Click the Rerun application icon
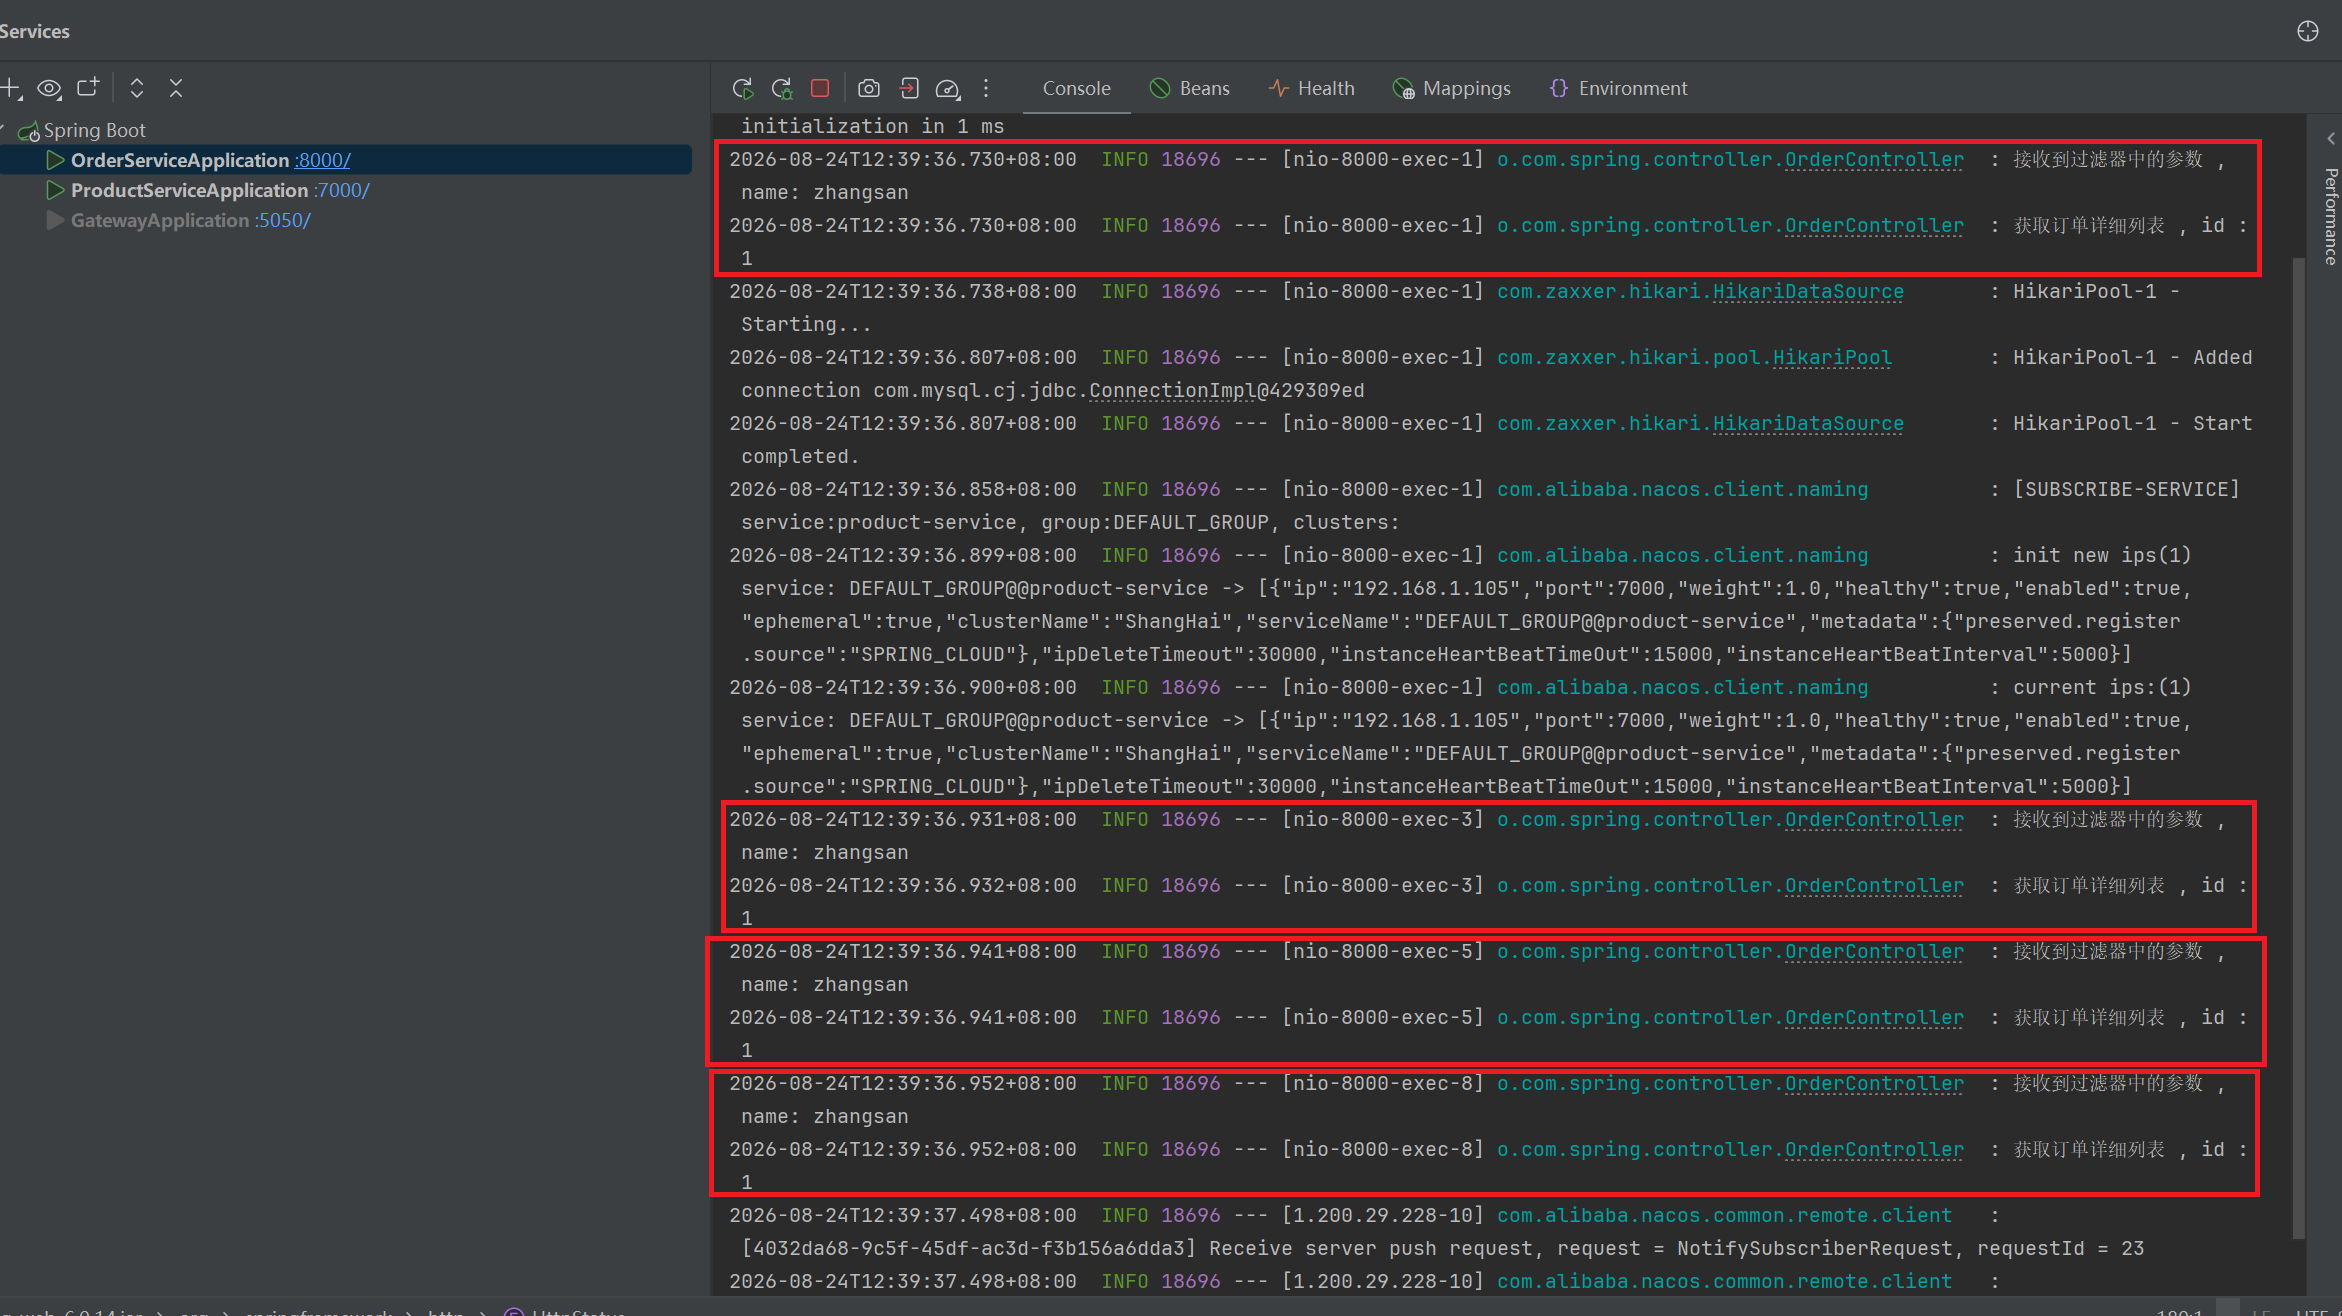 click(x=743, y=88)
